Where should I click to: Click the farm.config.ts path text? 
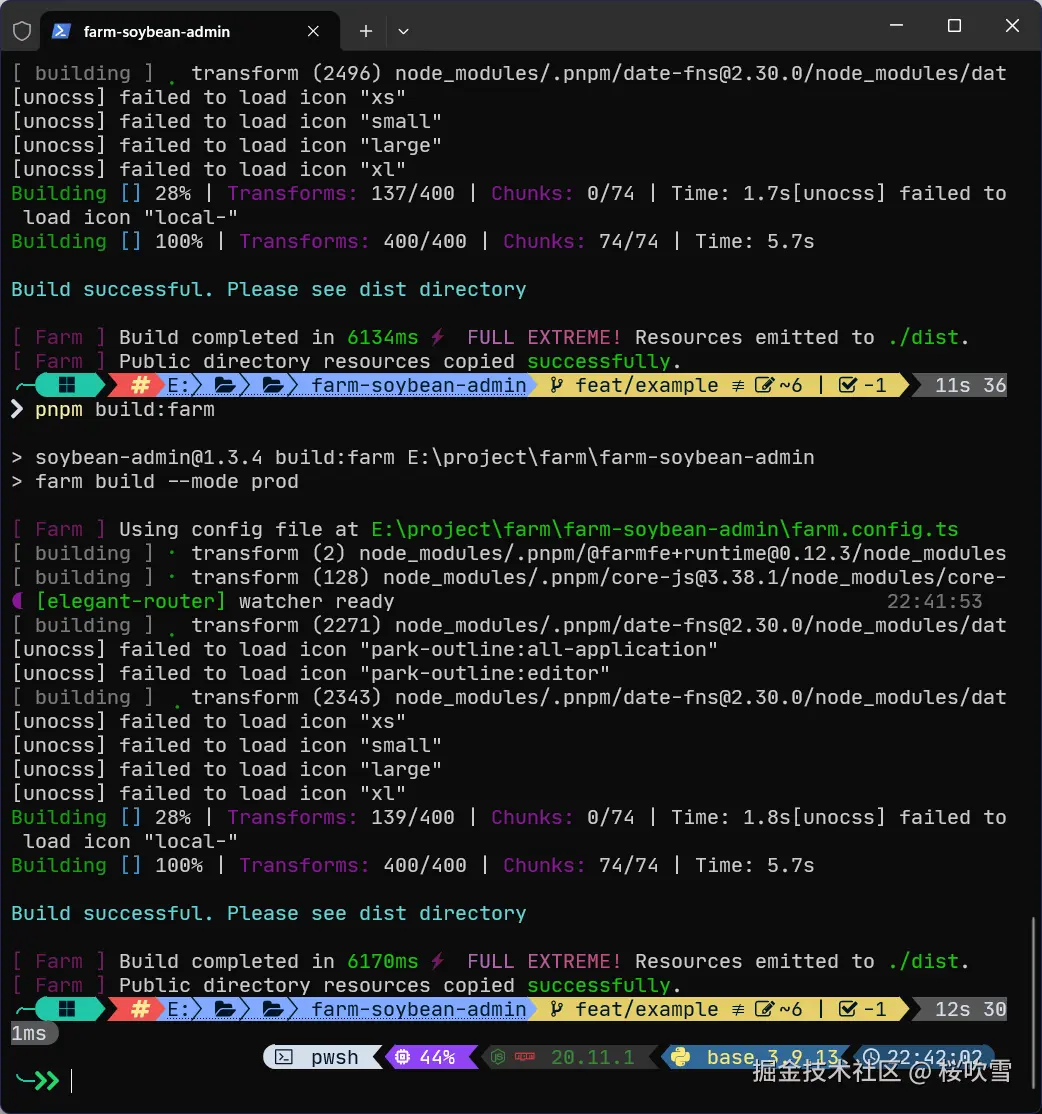point(664,529)
